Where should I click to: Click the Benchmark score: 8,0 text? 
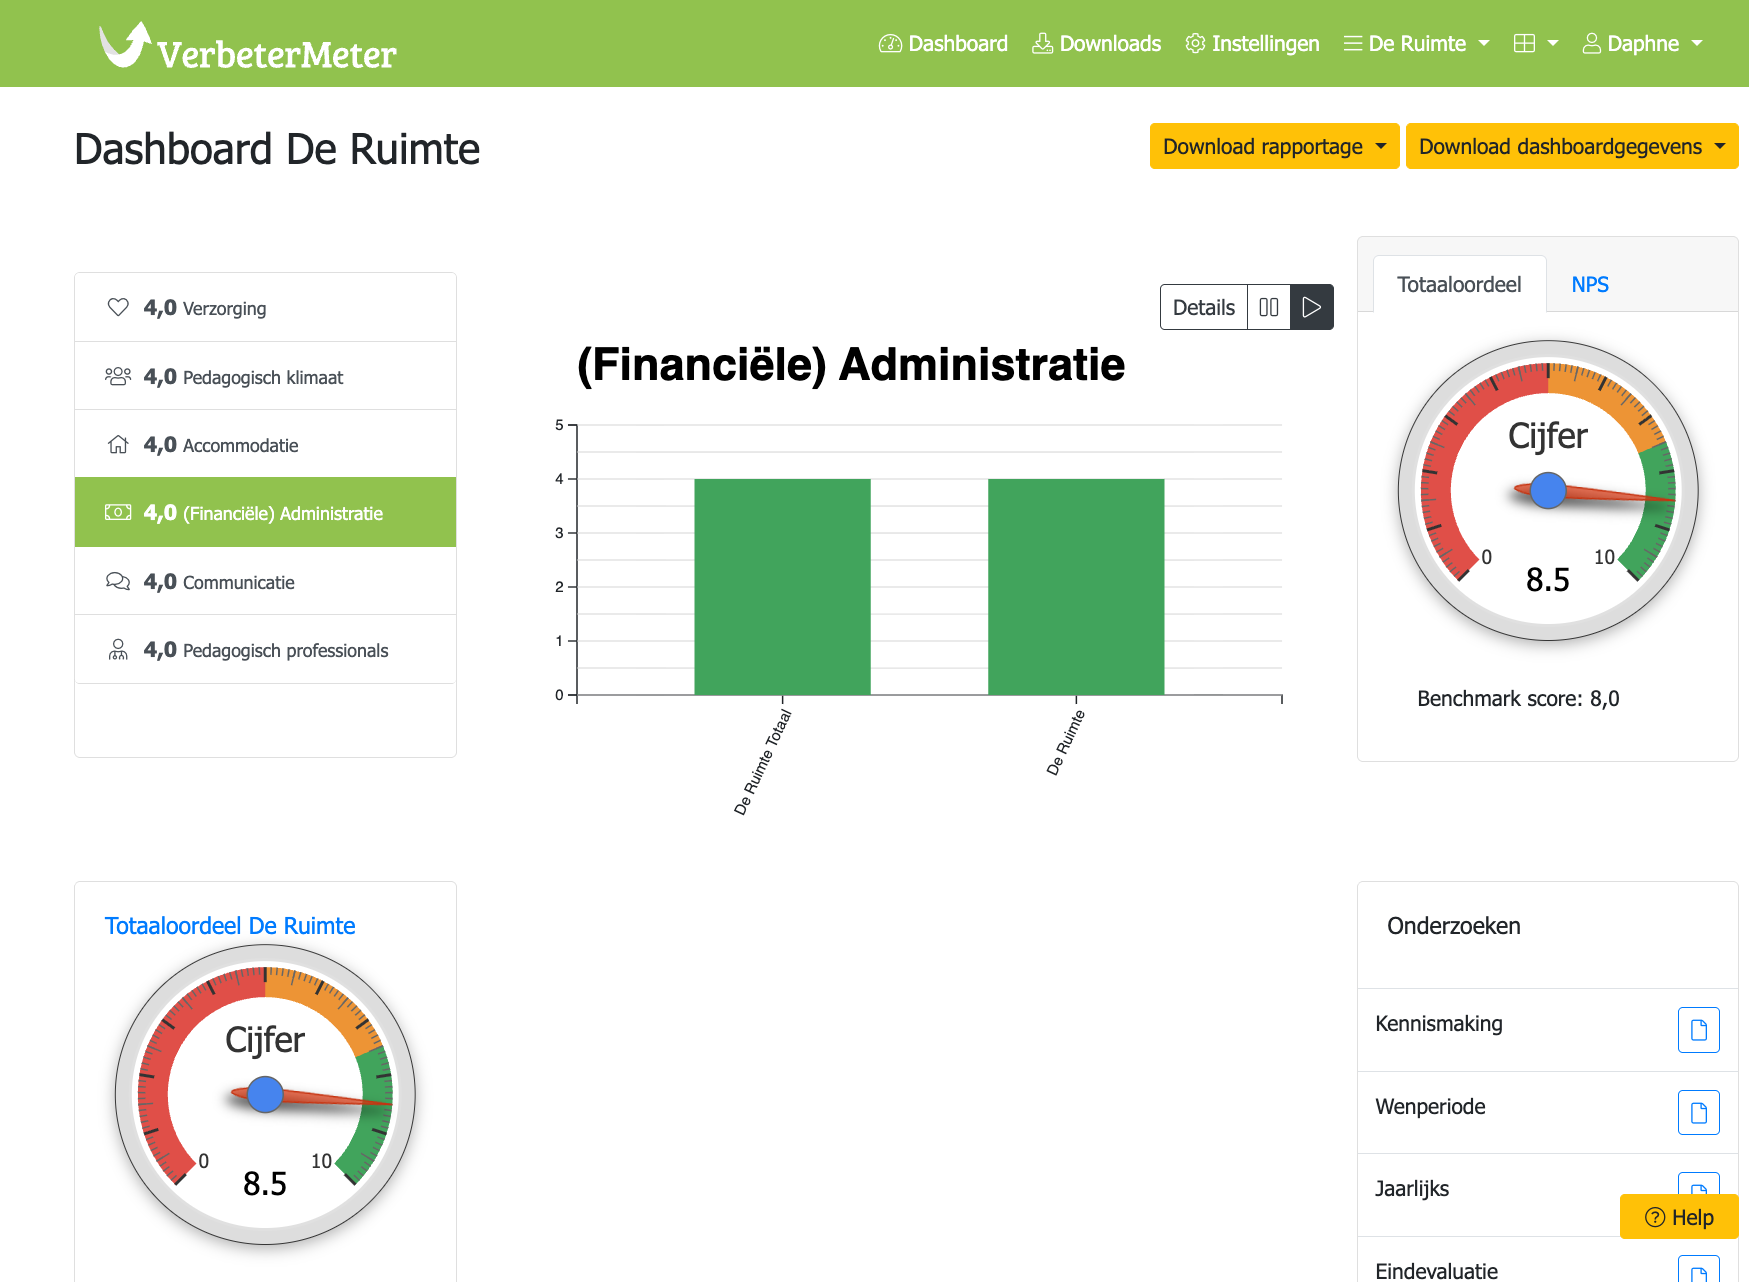point(1518,699)
